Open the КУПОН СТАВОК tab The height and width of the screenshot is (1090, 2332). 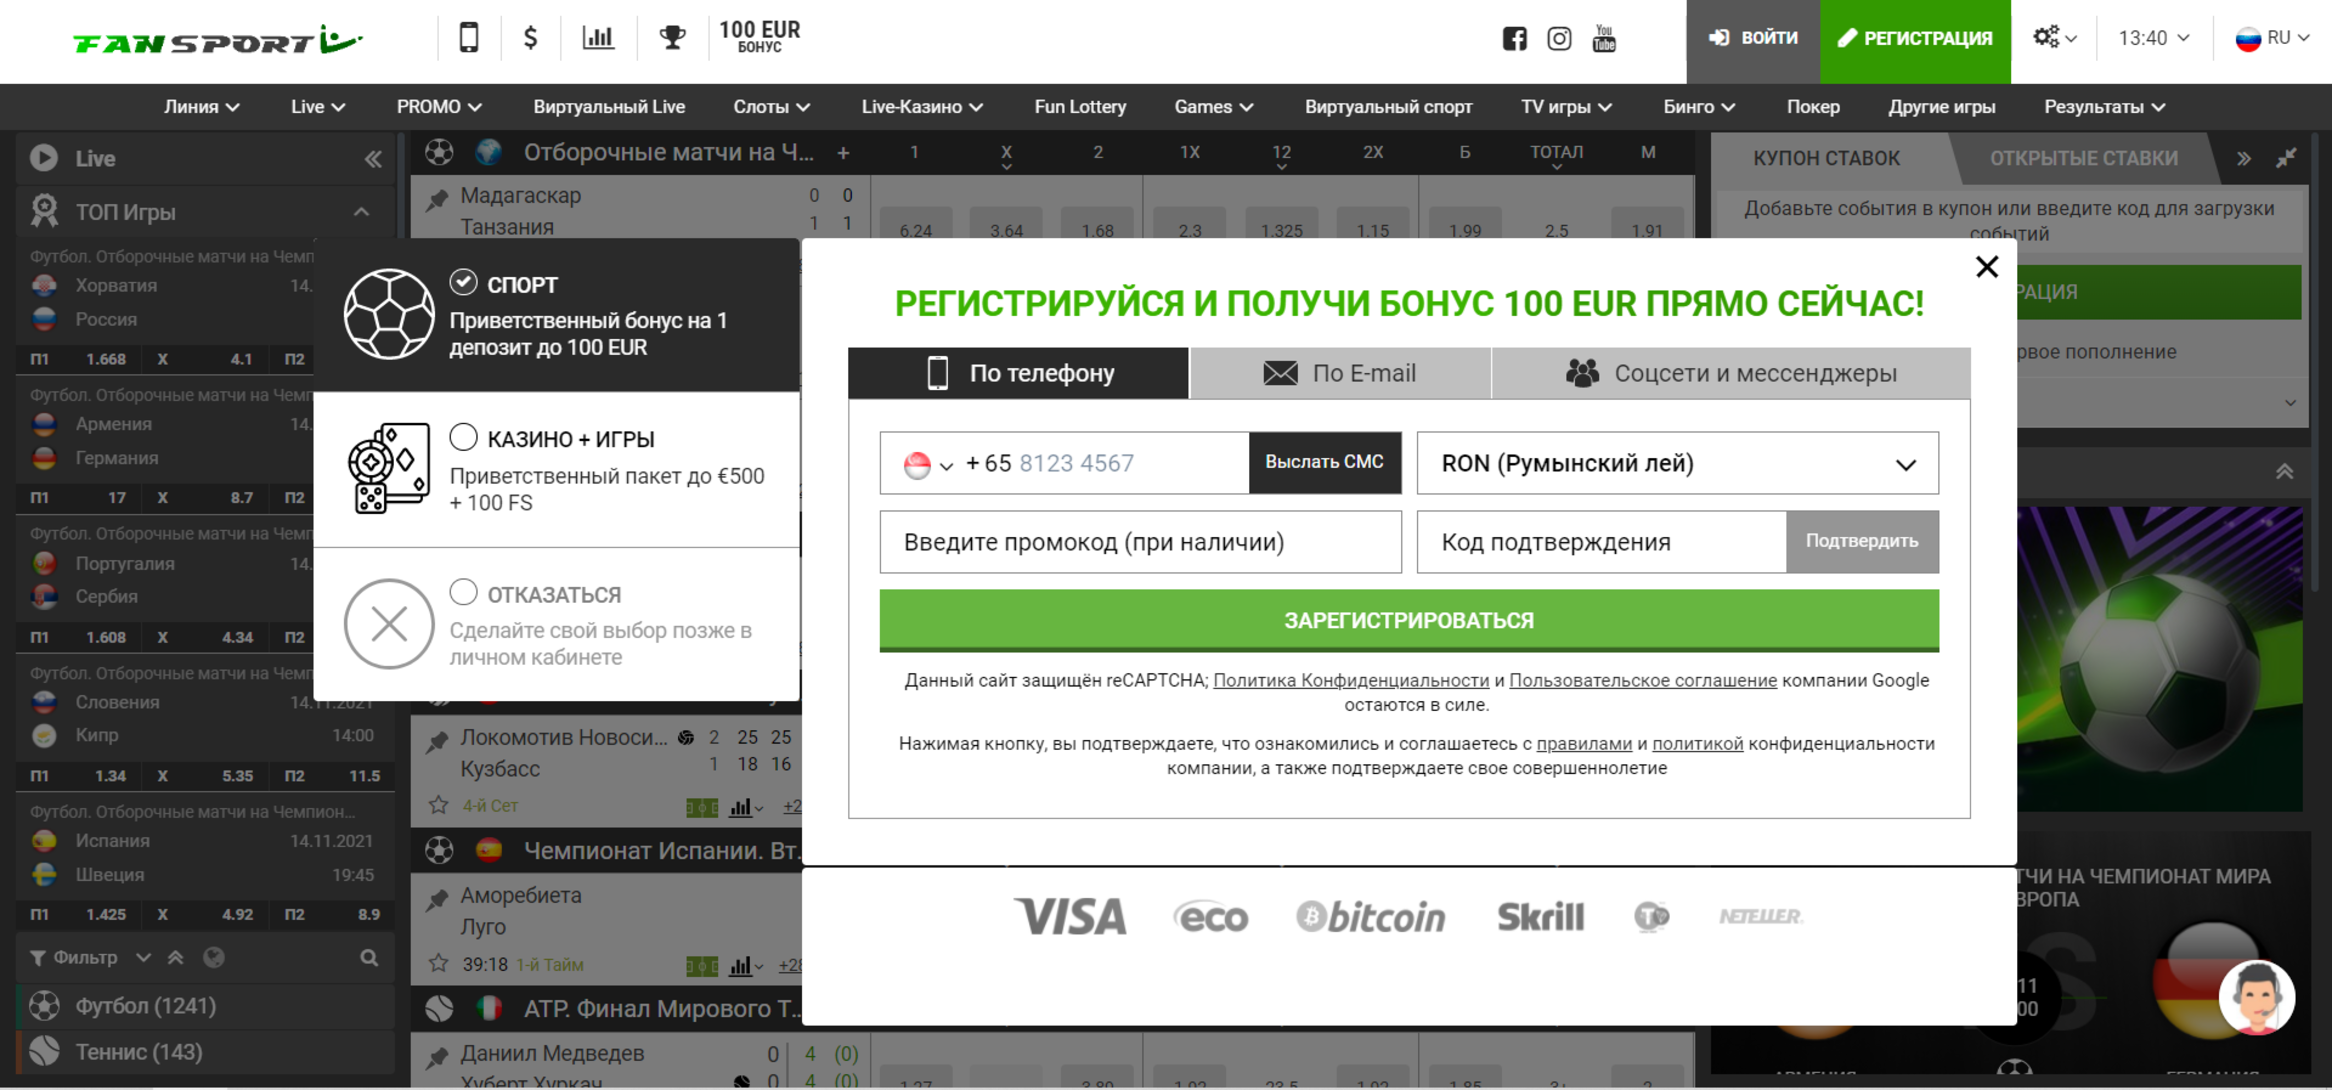pos(1826,158)
